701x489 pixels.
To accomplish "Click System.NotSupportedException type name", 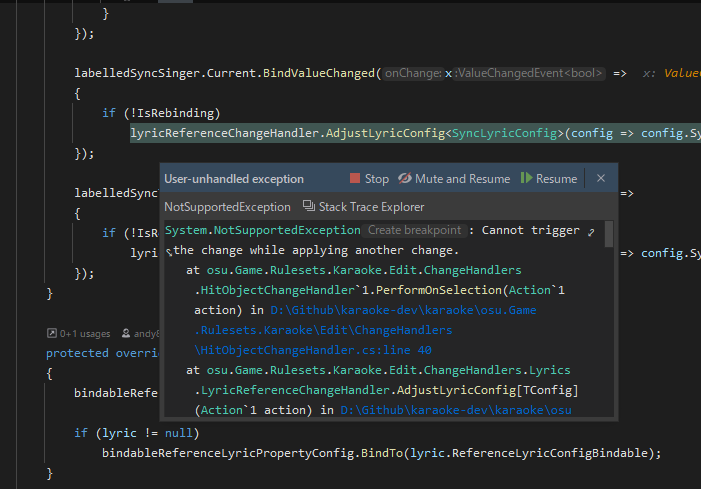I will point(263,230).
